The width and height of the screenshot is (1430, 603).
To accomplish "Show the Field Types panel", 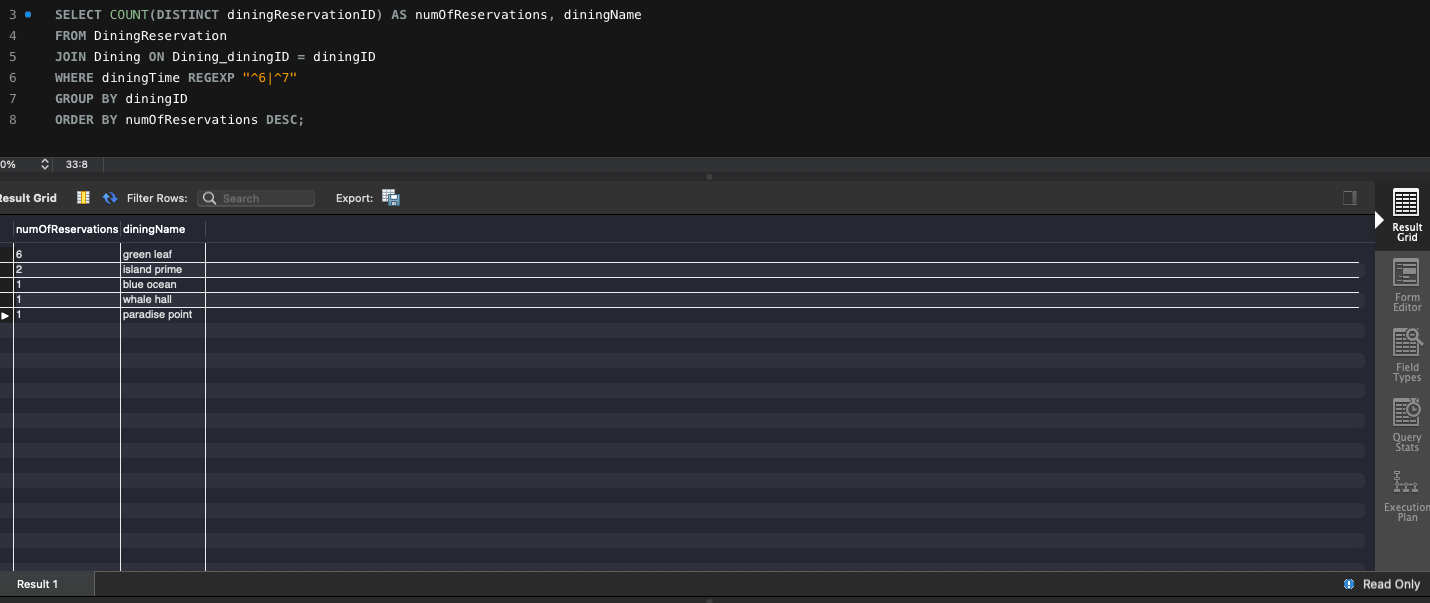I will [1406, 355].
